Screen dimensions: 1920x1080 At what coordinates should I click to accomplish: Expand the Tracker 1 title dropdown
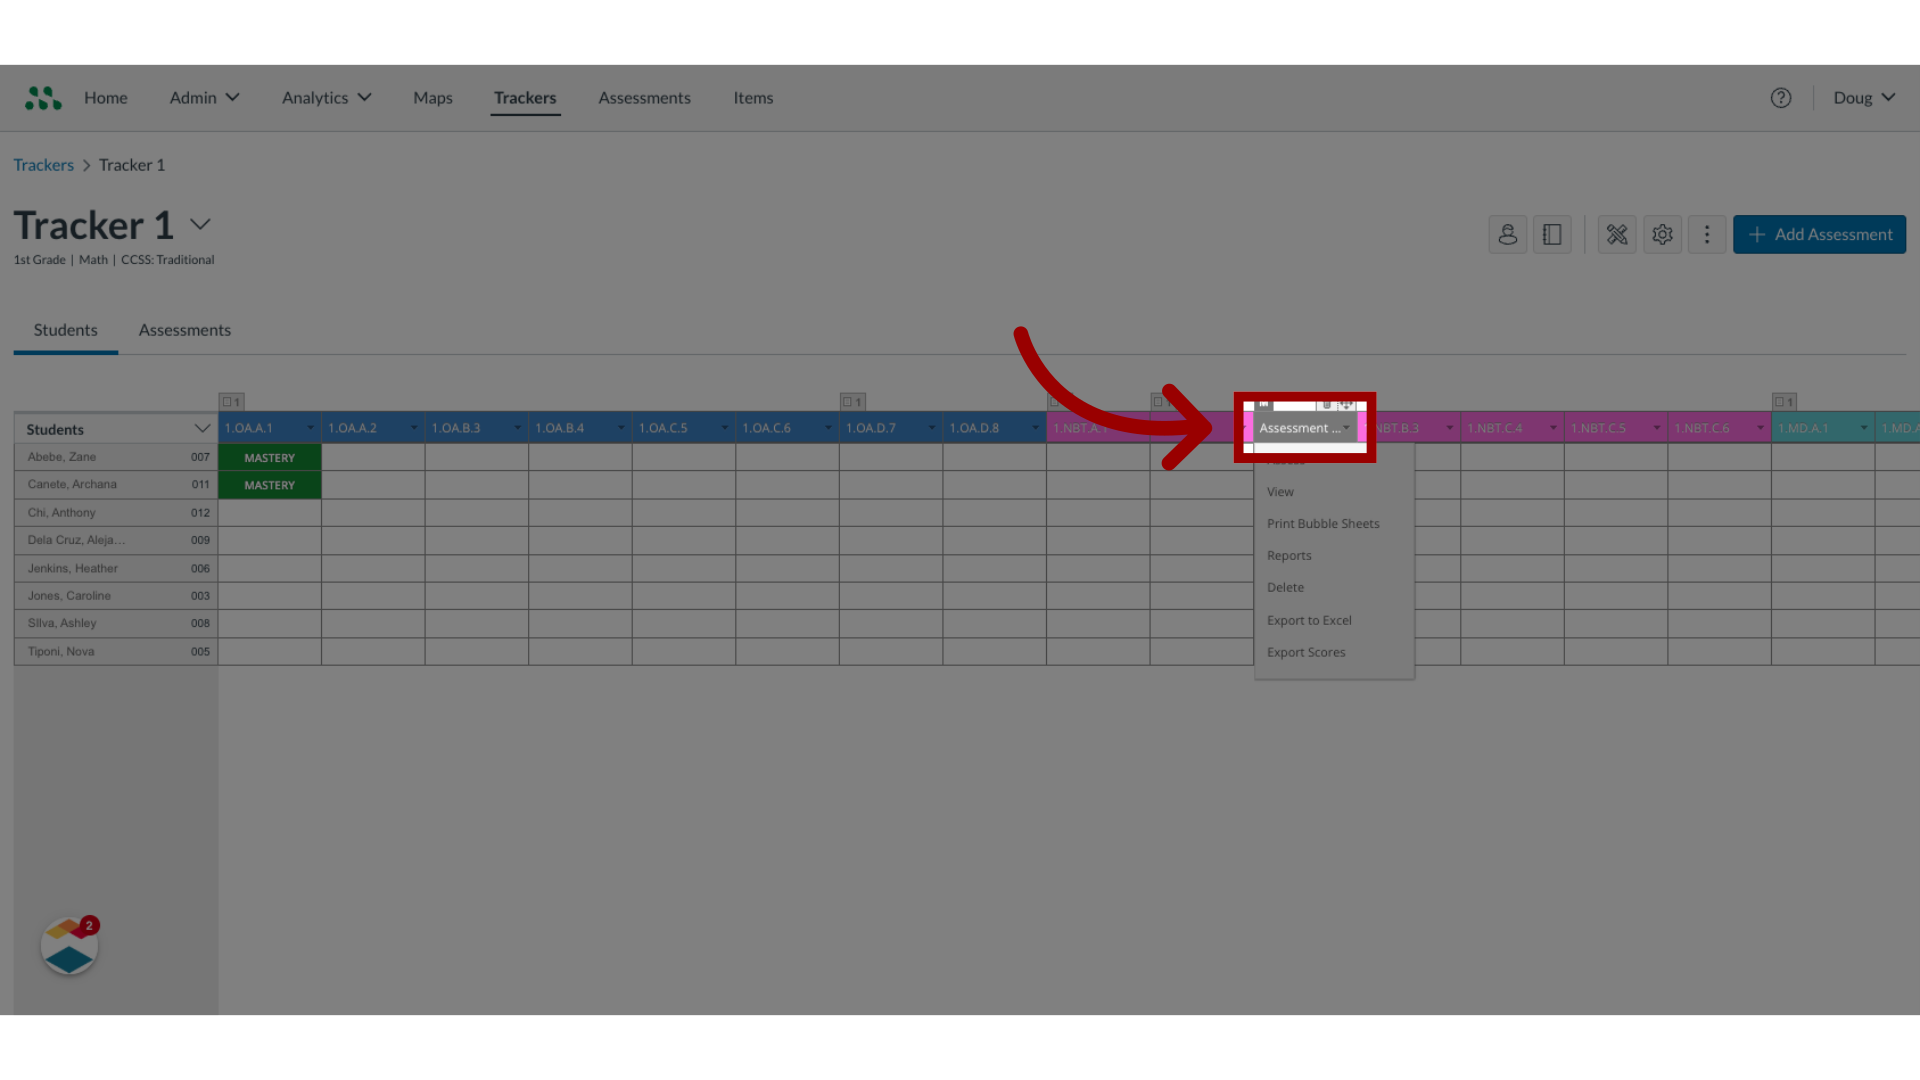[x=200, y=224]
